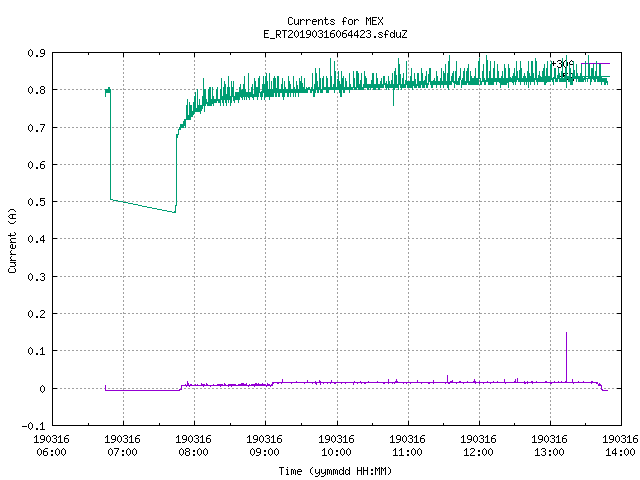640x480 pixels.
Task: Click the green sloped segment near 0.5 A
Action: (x=143, y=206)
